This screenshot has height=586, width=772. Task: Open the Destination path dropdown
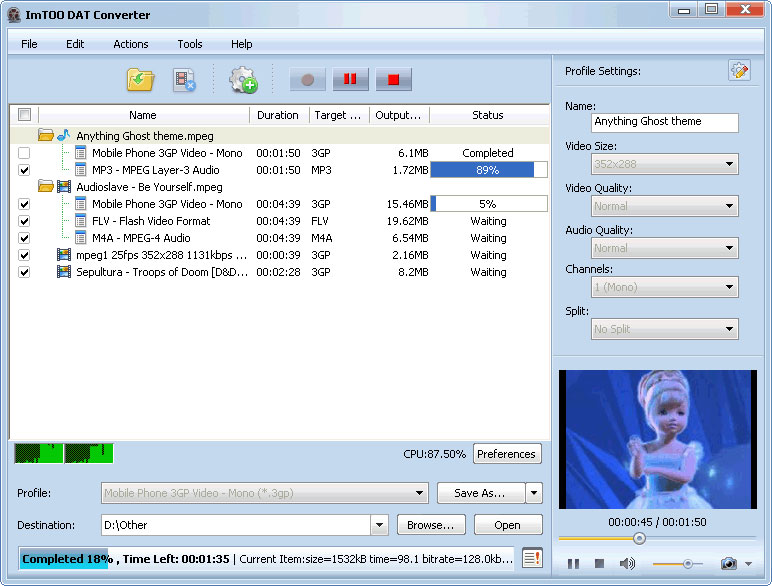pyautogui.click(x=379, y=525)
